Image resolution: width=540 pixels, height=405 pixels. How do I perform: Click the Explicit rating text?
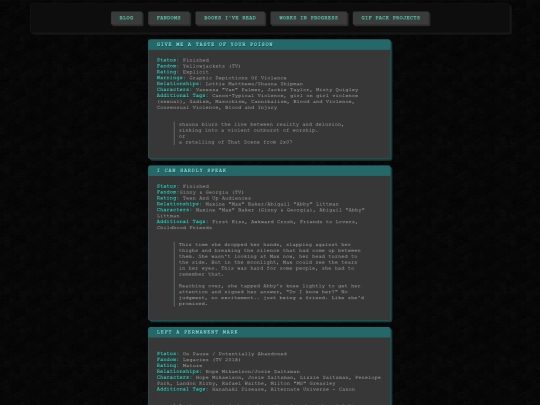195,72
